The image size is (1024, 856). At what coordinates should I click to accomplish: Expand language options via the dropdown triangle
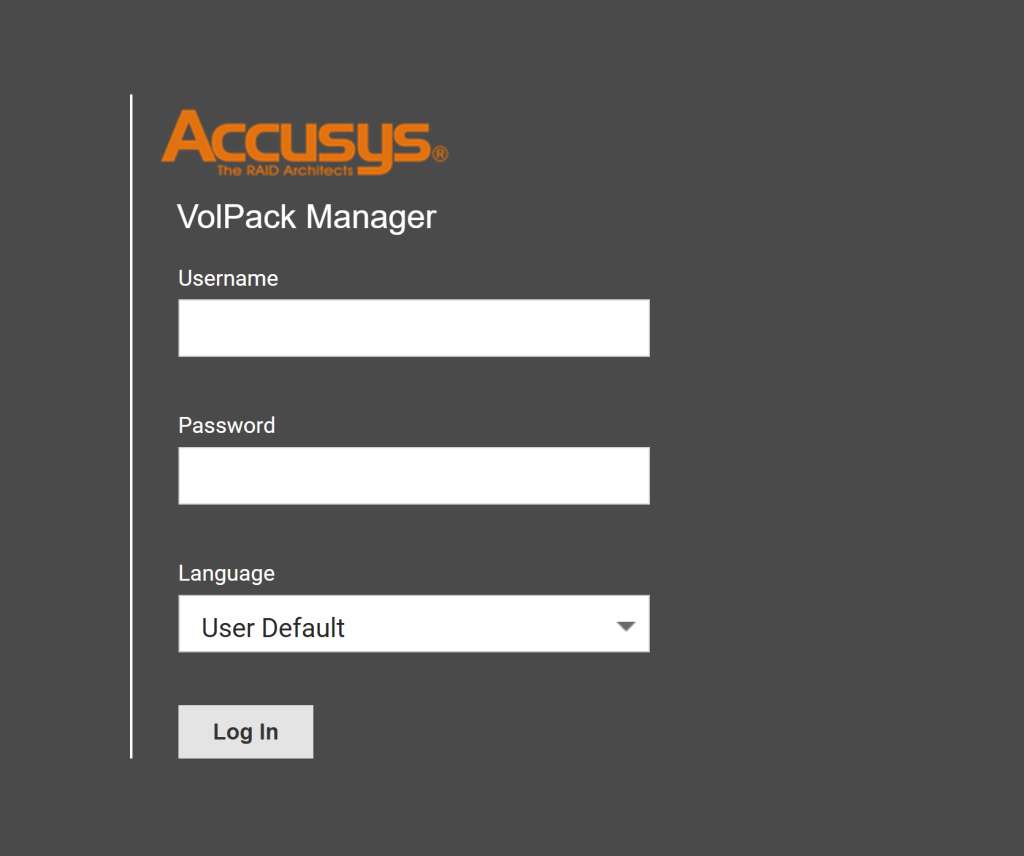pos(626,626)
